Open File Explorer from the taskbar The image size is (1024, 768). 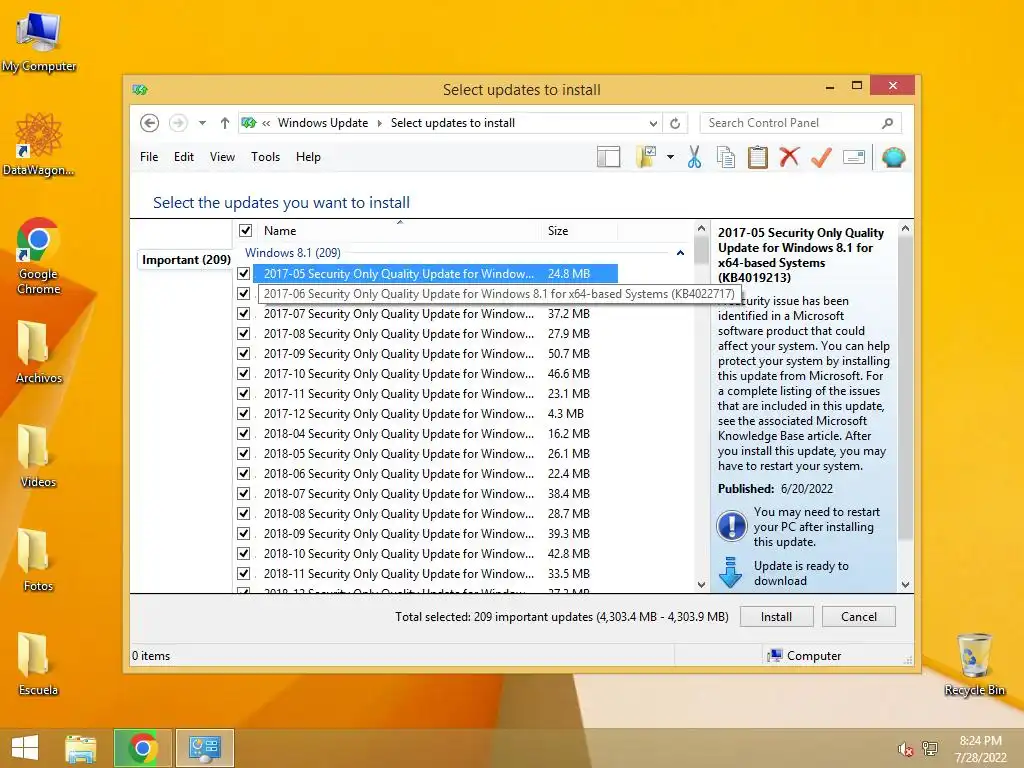coord(81,748)
